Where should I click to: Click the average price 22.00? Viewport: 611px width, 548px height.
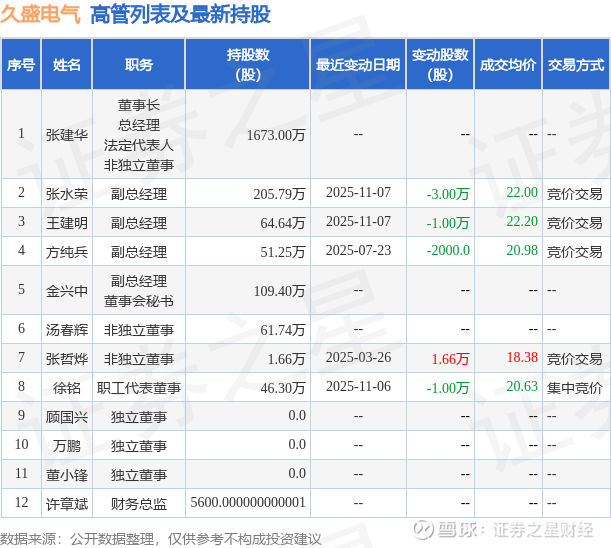pyautogui.click(x=522, y=192)
